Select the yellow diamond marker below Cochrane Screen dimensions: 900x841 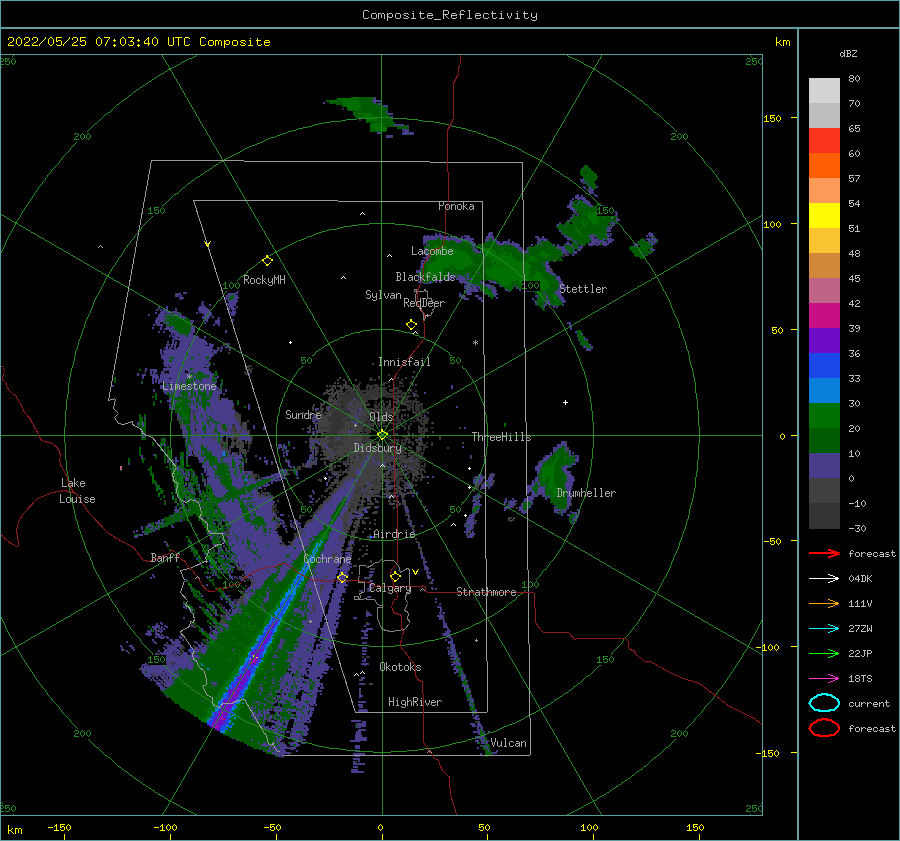pyautogui.click(x=342, y=578)
